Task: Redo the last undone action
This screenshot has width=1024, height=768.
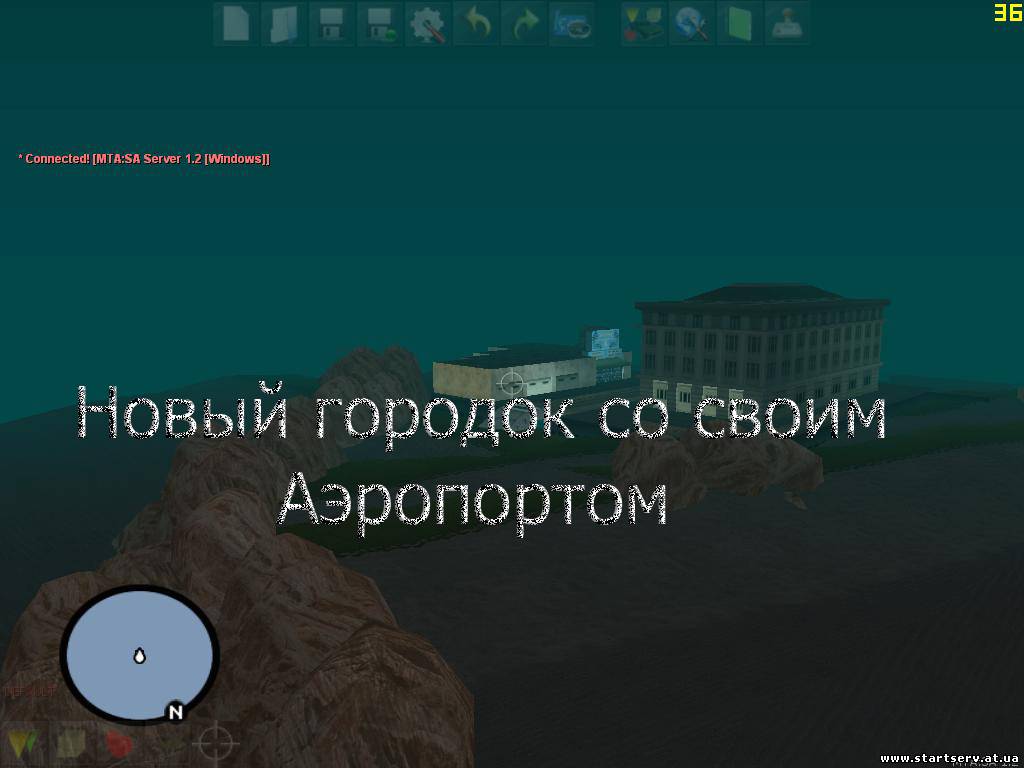Action: [x=524, y=23]
